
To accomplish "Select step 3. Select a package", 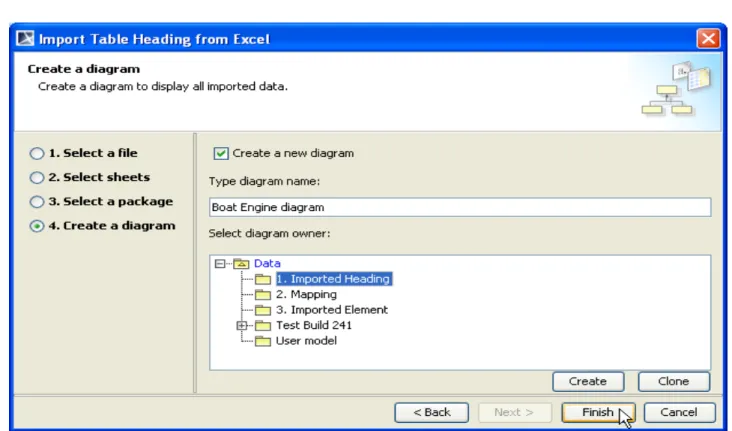I will click(37, 202).
